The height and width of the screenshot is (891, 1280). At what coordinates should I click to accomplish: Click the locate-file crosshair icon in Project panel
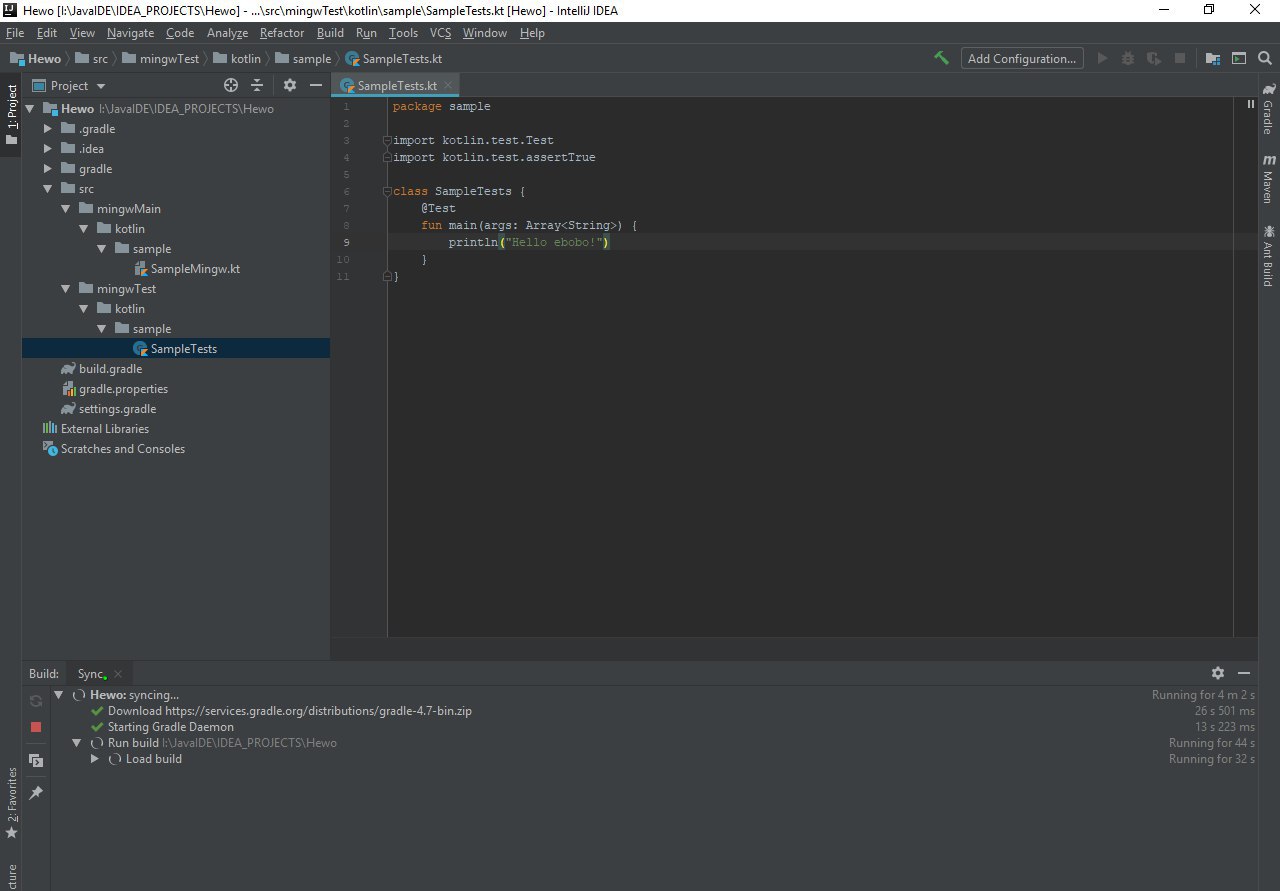(231, 85)
